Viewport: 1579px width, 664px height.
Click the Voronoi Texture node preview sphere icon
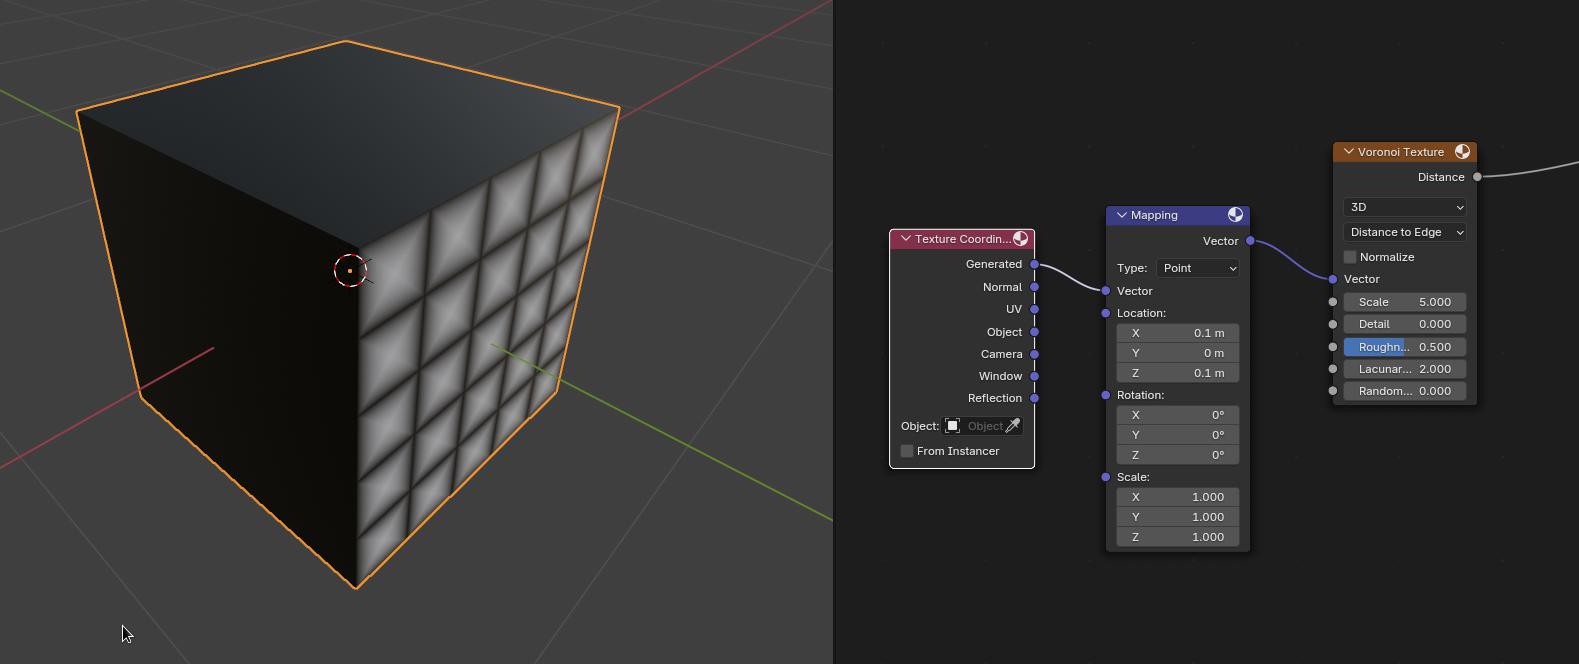1462,152
